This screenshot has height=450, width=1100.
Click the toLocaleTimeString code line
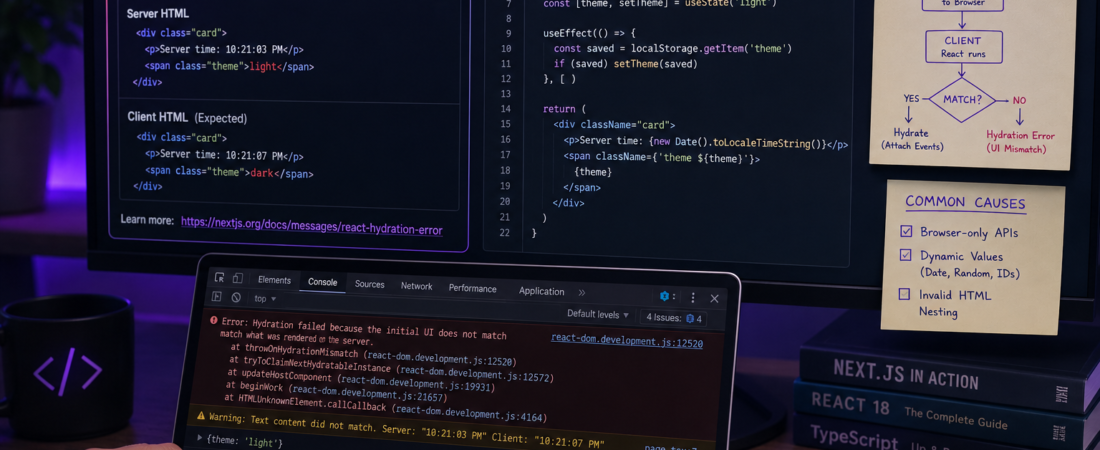(x=706, y=145)
